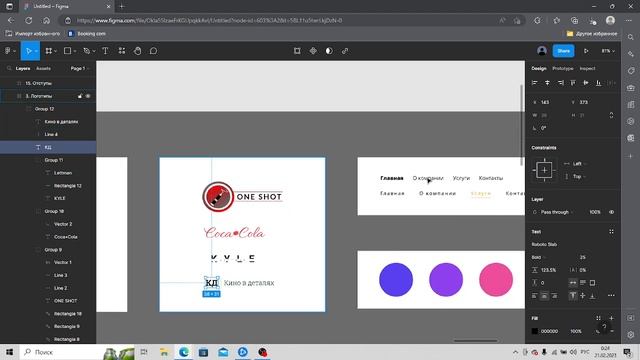Switch to the Design tab
The image size is (640, 360).
(x=539, y=69)
